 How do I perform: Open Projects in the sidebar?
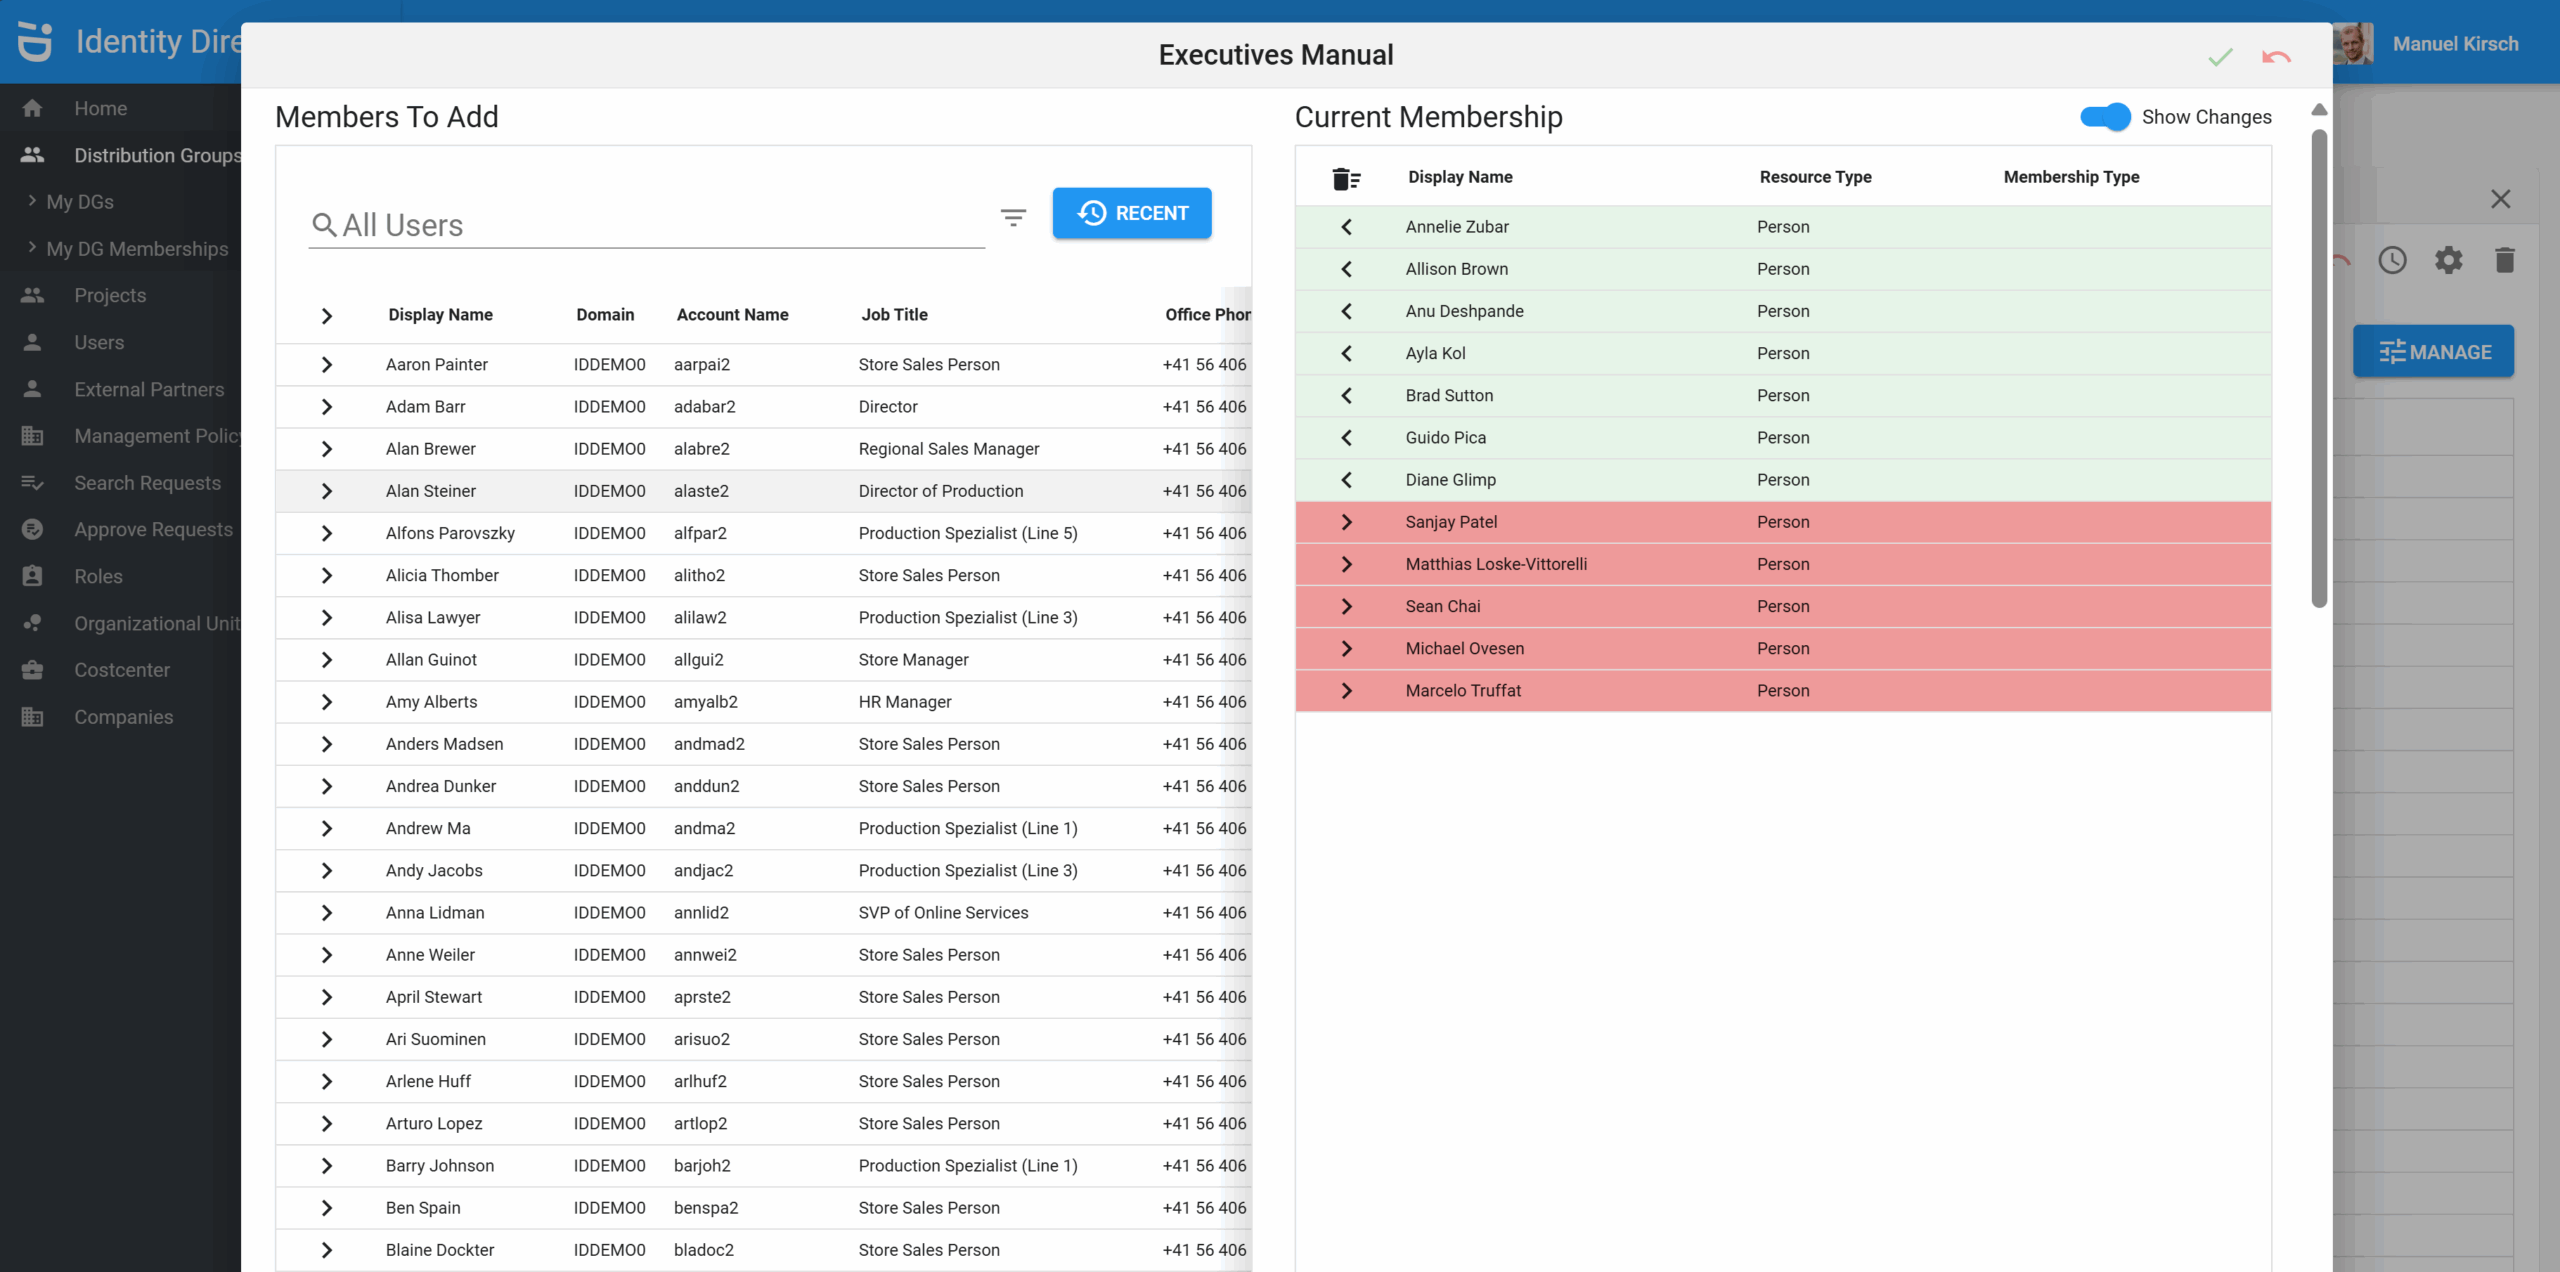click(x=110, y=295)
